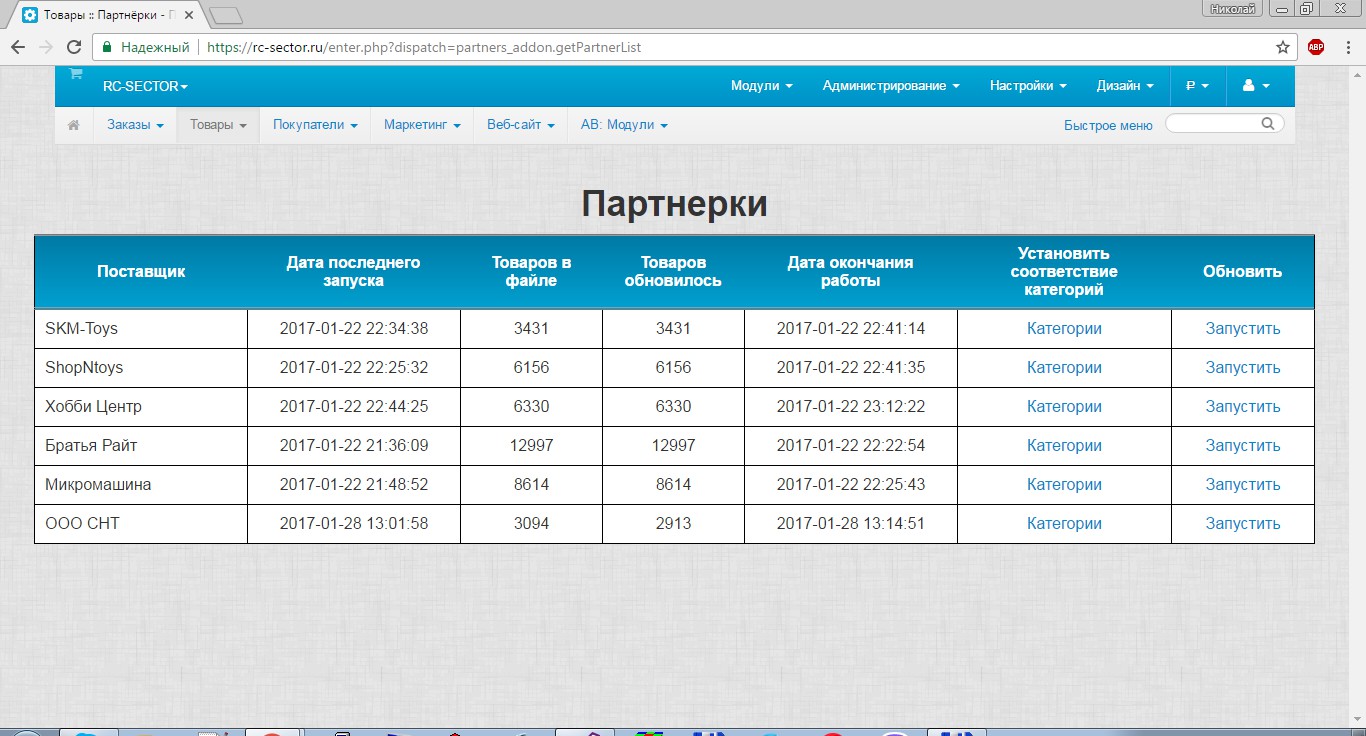
Task: Click the Партнерки page heading
Action: [x=675, y=204]
